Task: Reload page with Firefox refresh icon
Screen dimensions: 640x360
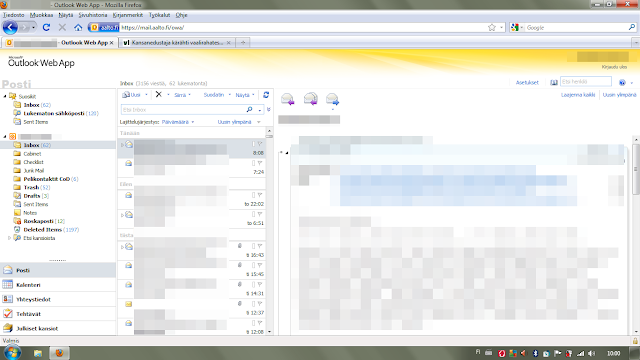Action: point(46,27)
